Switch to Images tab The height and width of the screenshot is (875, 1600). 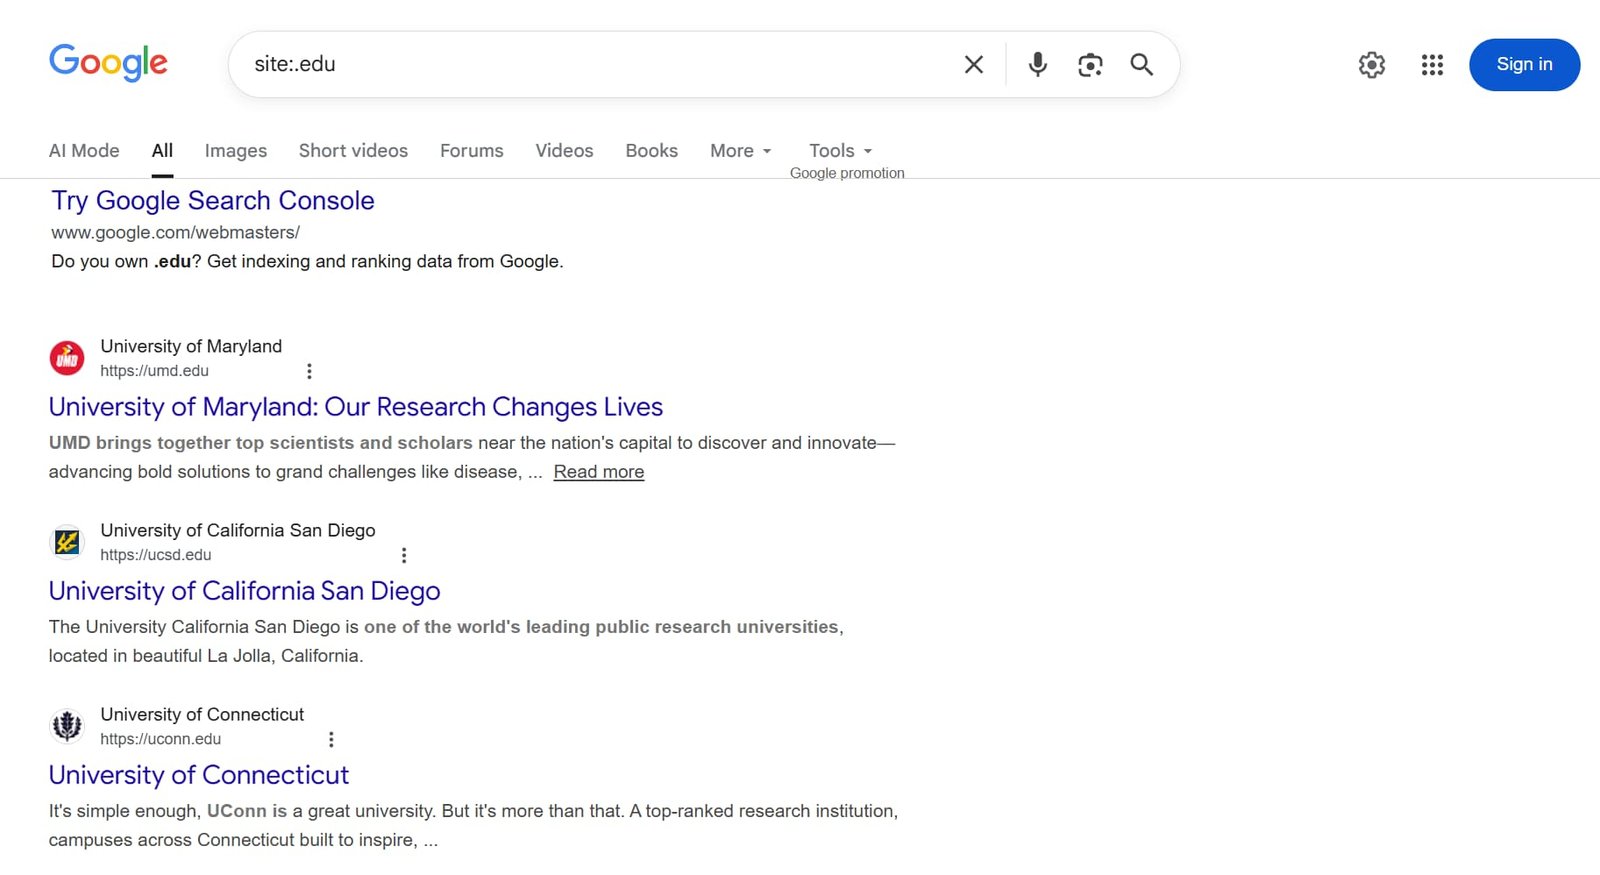click(x=236, y=151)
